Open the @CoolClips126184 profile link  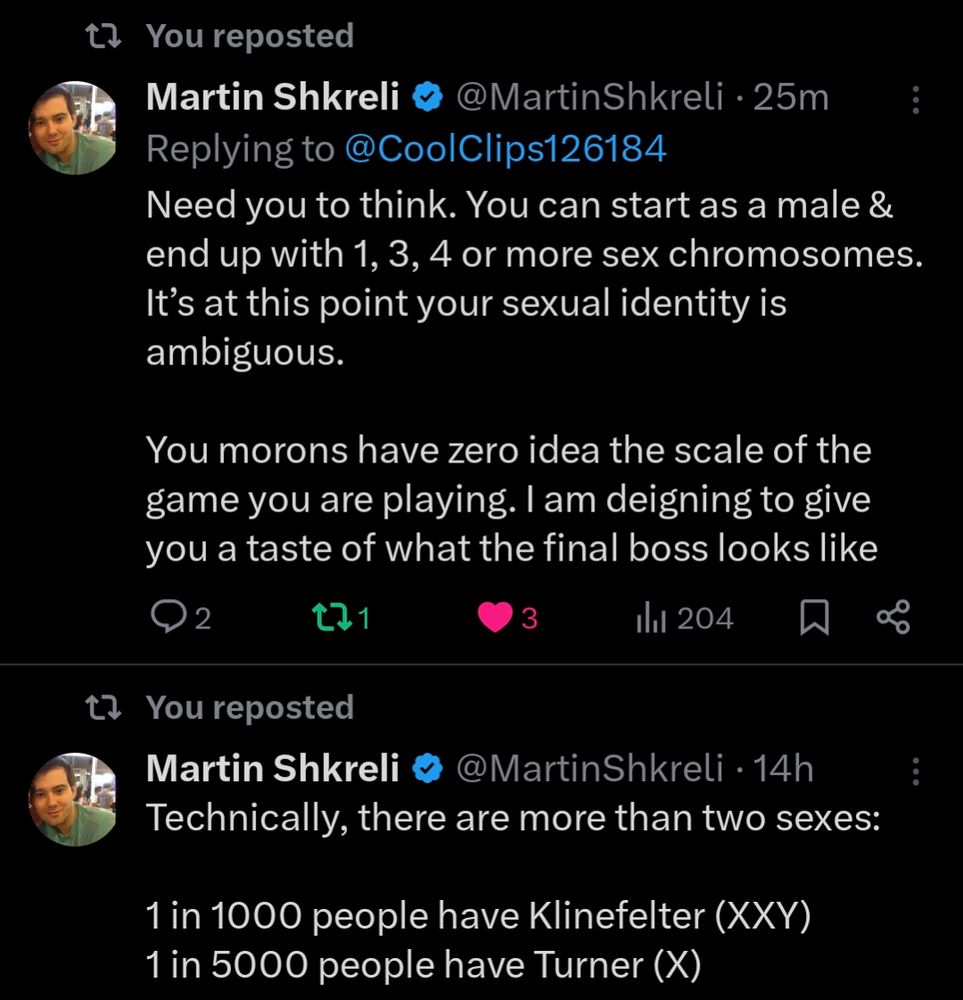click(505, 149)
